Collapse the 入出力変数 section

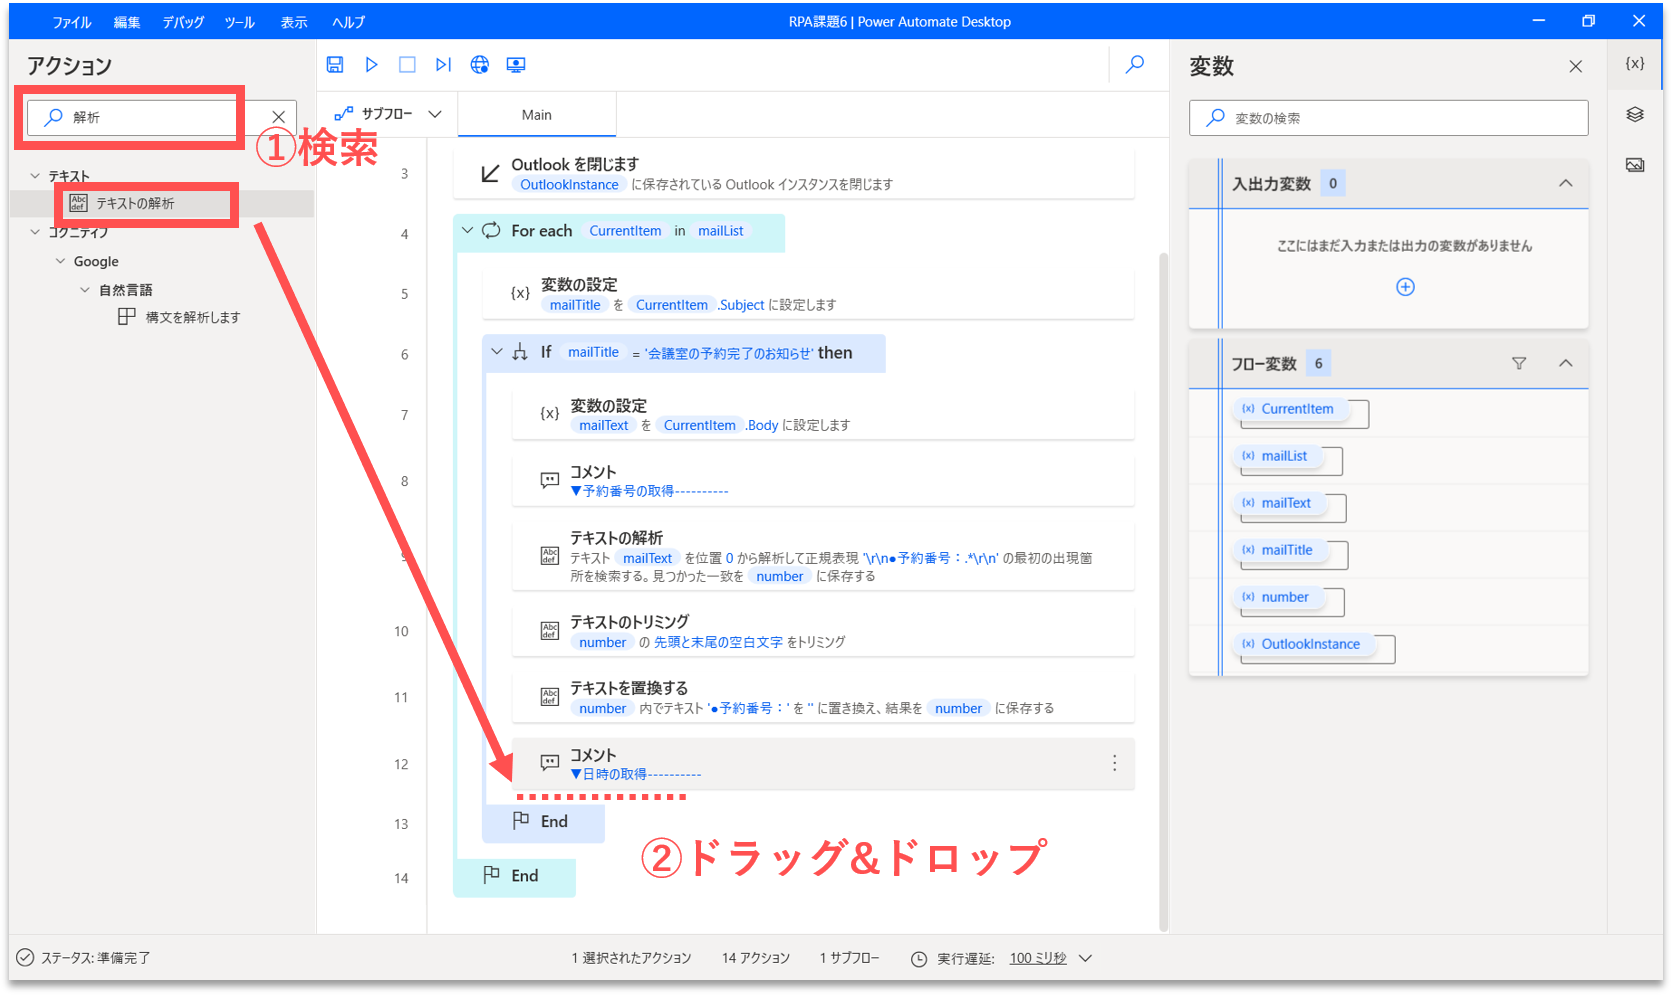point(1566,184)
